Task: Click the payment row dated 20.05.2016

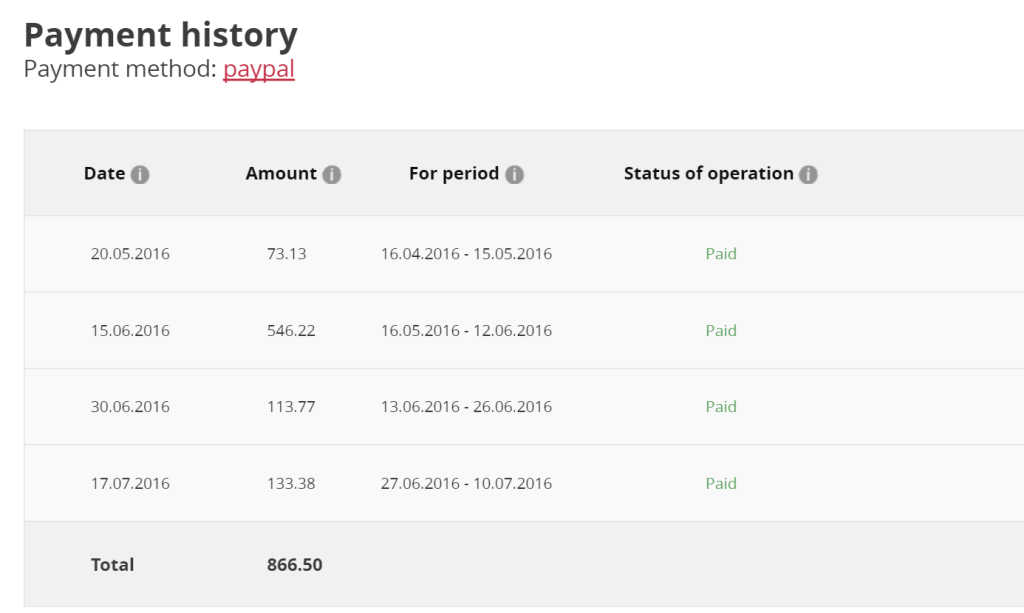Action: click(131, 253)
